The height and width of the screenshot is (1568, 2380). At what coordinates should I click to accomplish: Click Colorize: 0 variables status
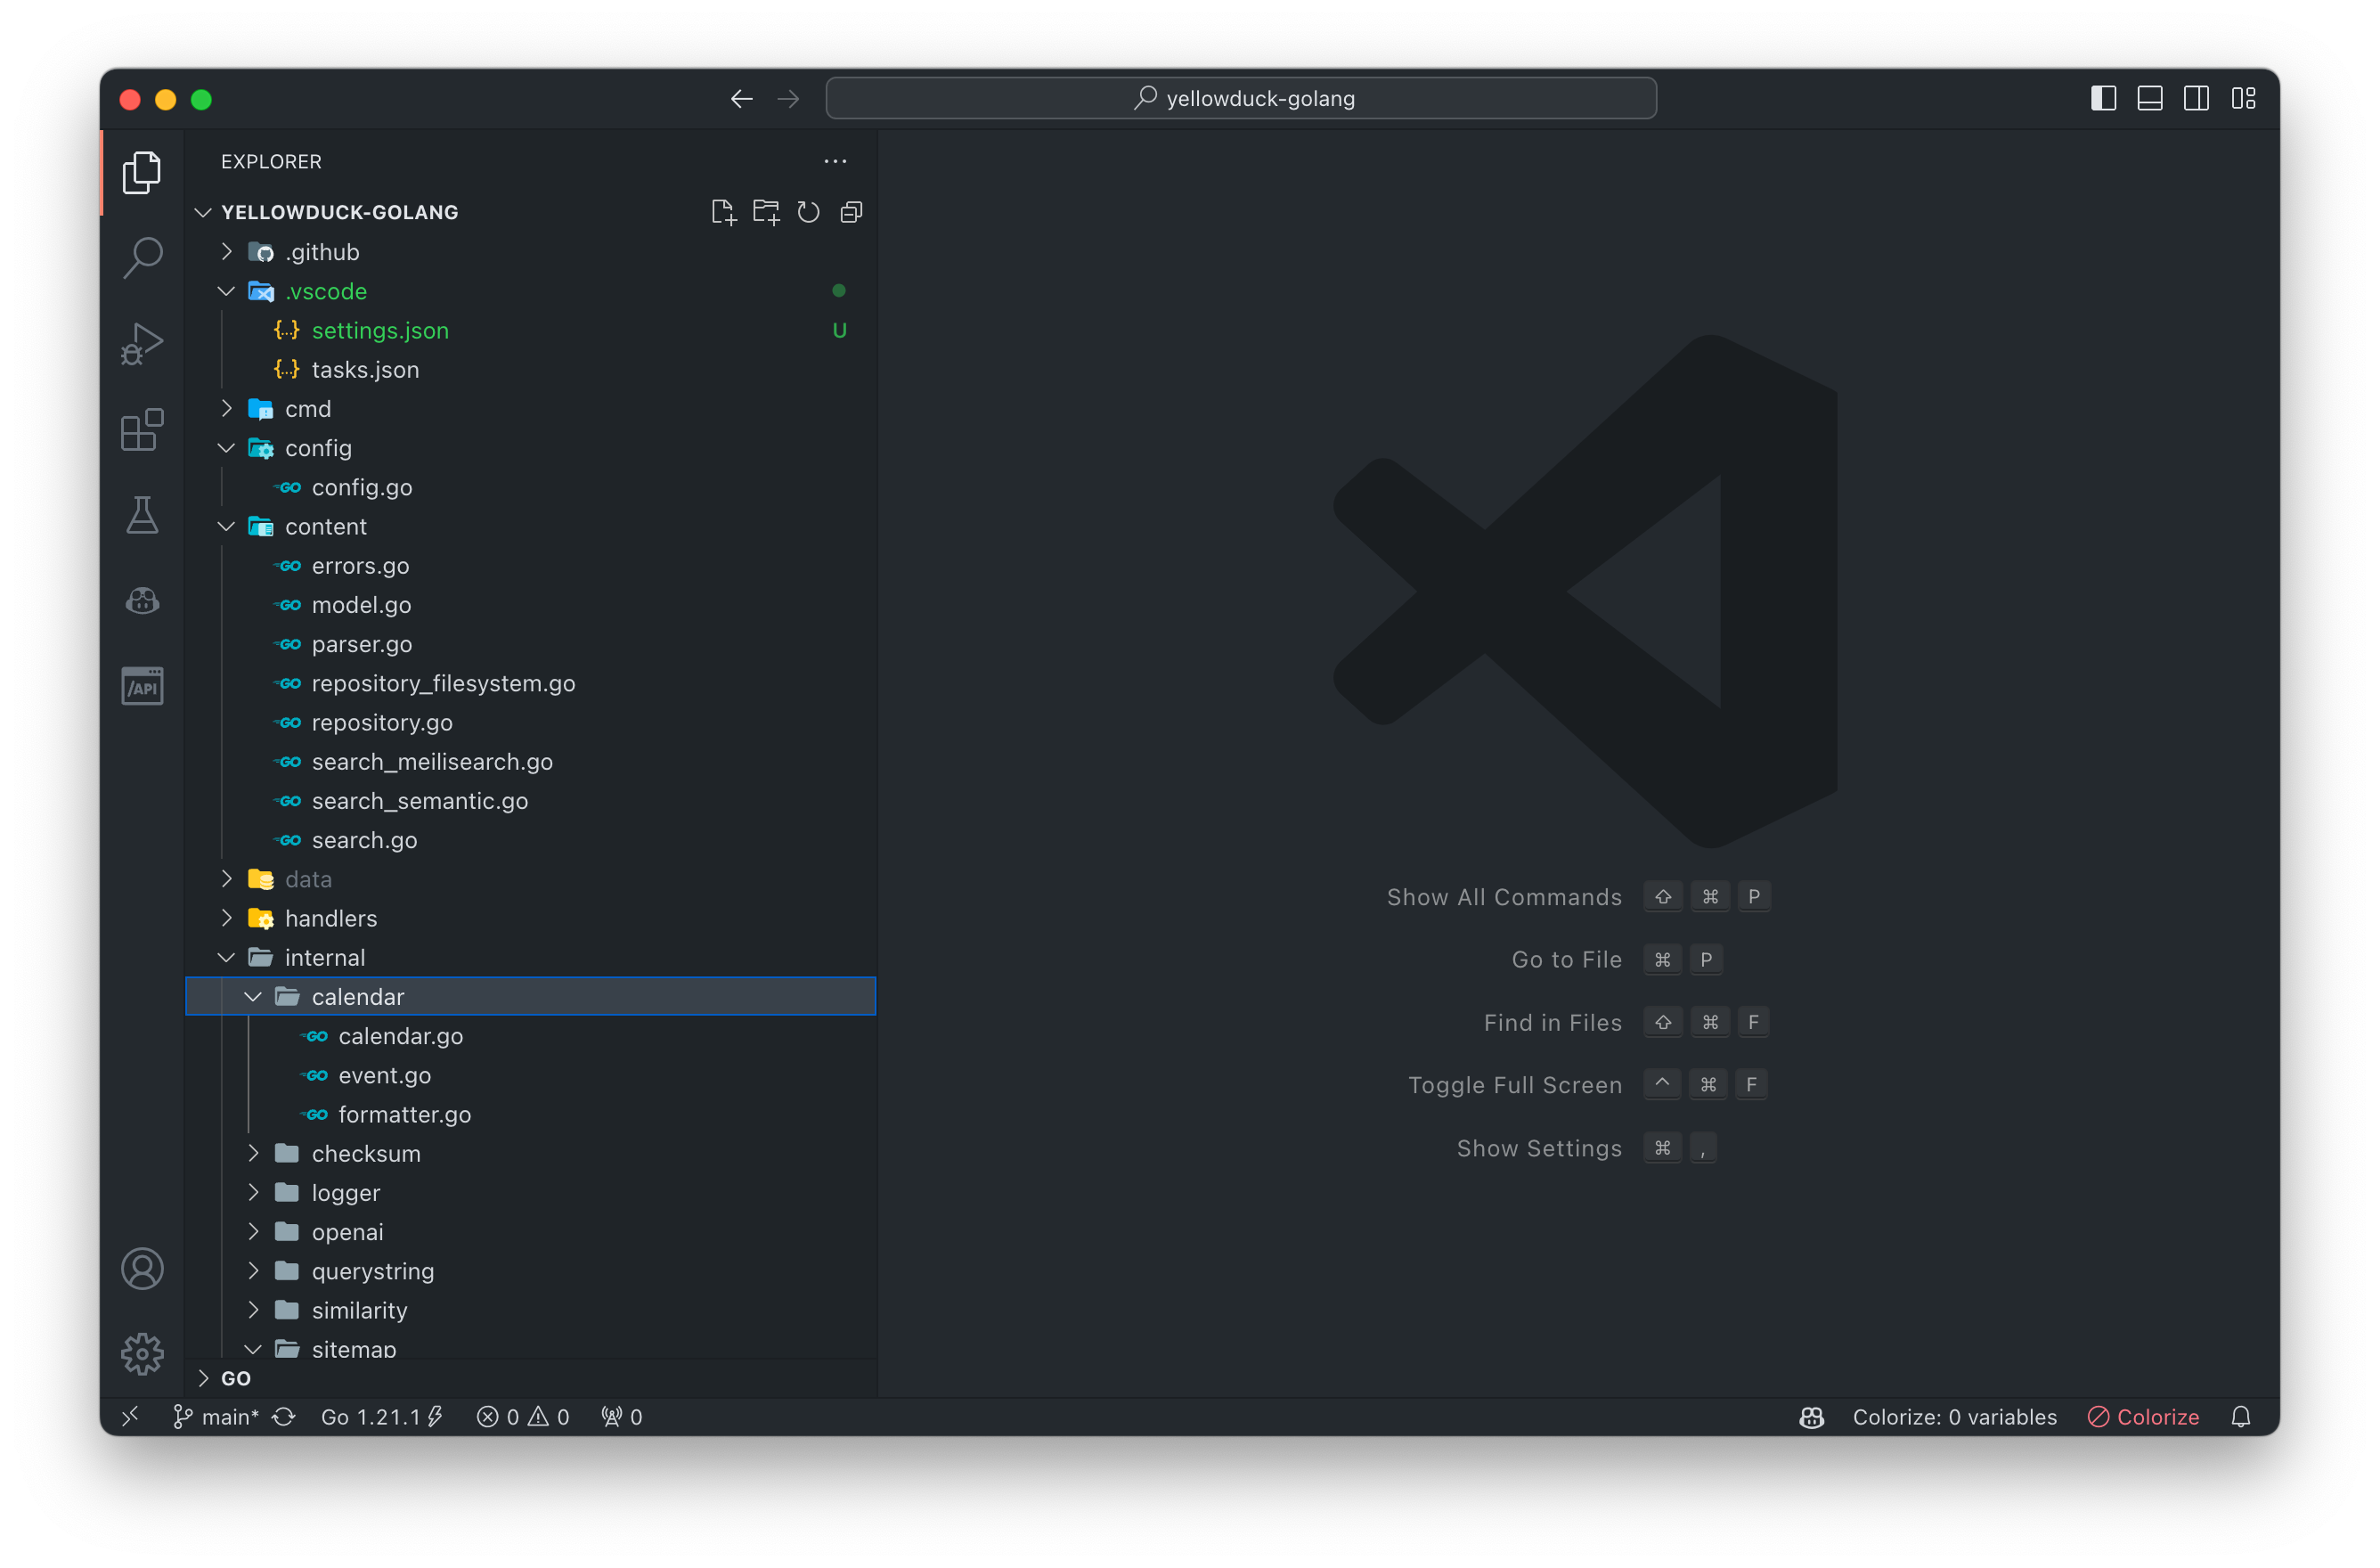1954,1416
